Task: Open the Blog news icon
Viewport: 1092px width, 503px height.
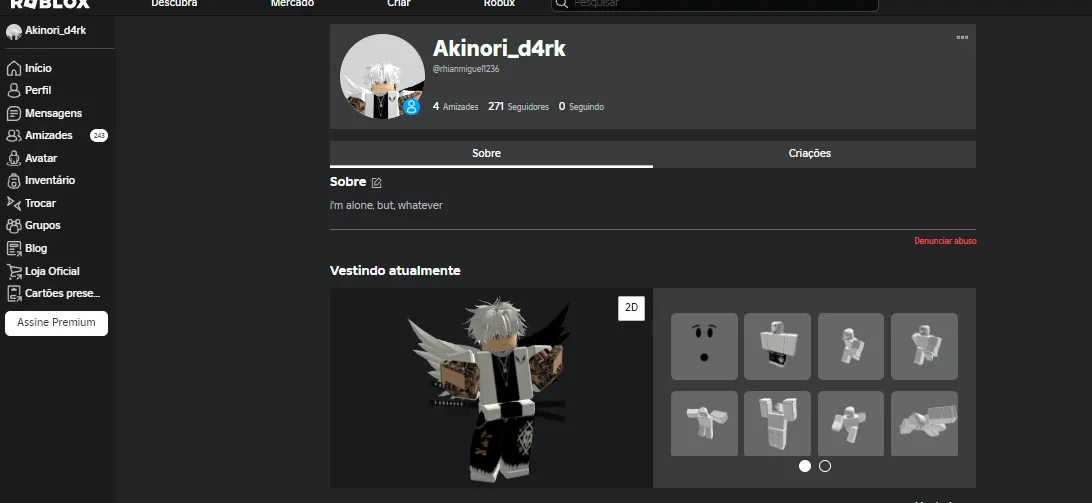Action: pyautogui.click(x=13, y=248)
